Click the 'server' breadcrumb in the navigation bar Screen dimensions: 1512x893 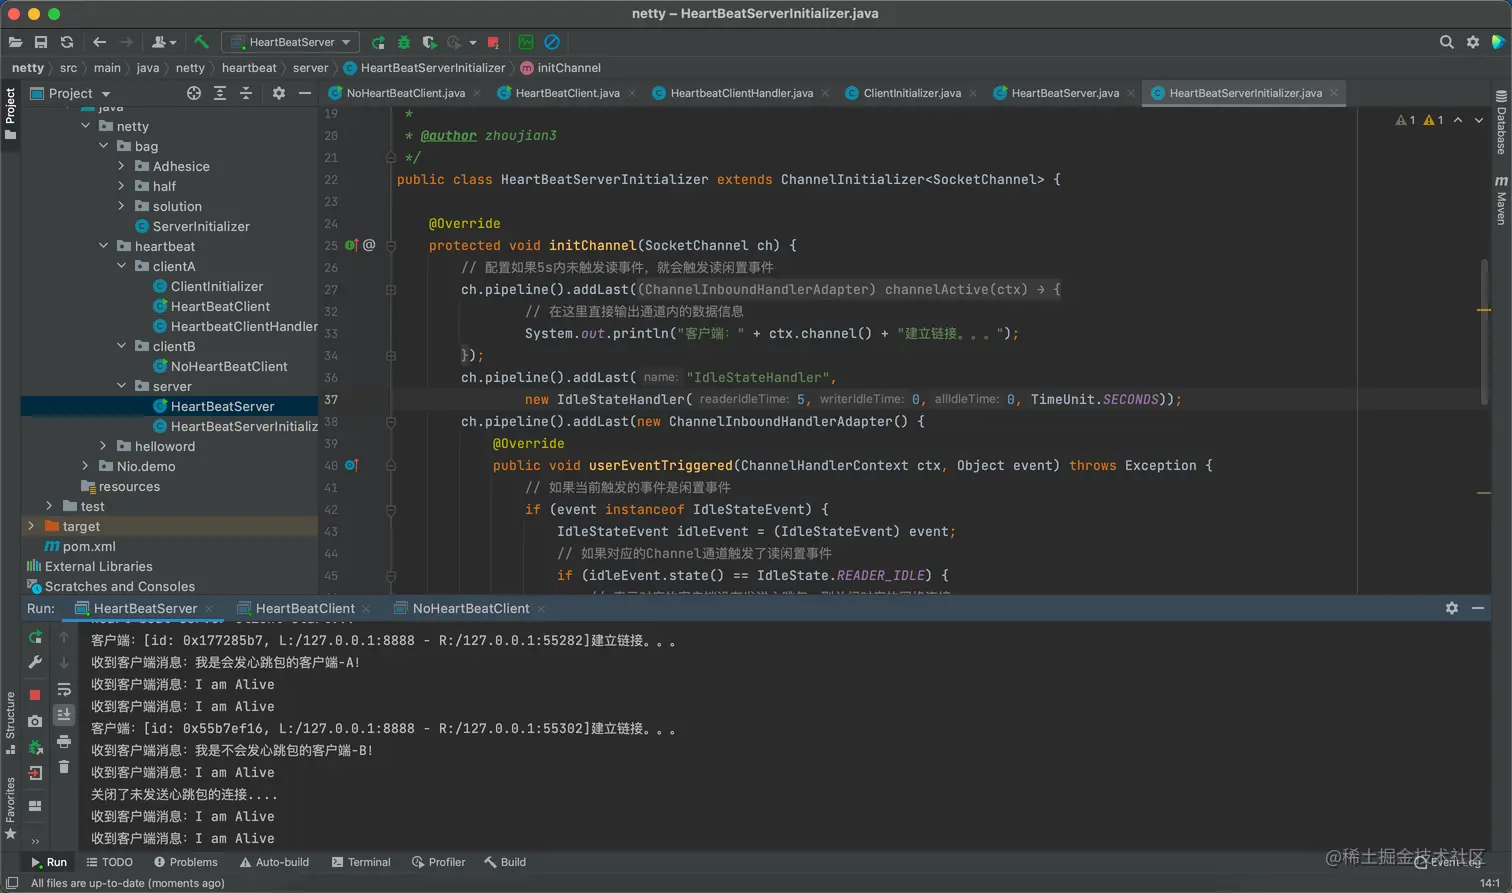click(x=310, y=68)
